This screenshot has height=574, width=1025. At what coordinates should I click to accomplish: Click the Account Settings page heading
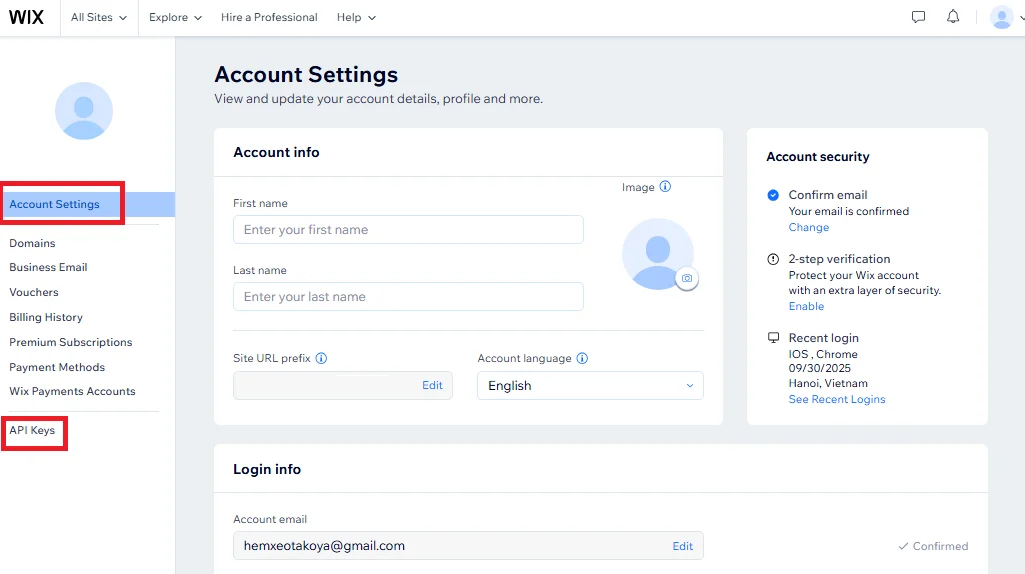tap(306, 75)
